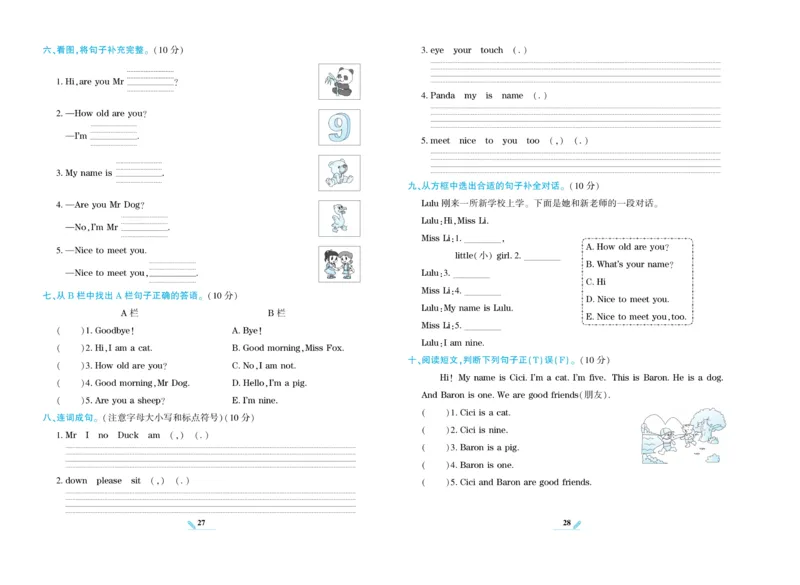
Task: Click the answer bracket for "Goodbye!"
Action: (68, 330)
